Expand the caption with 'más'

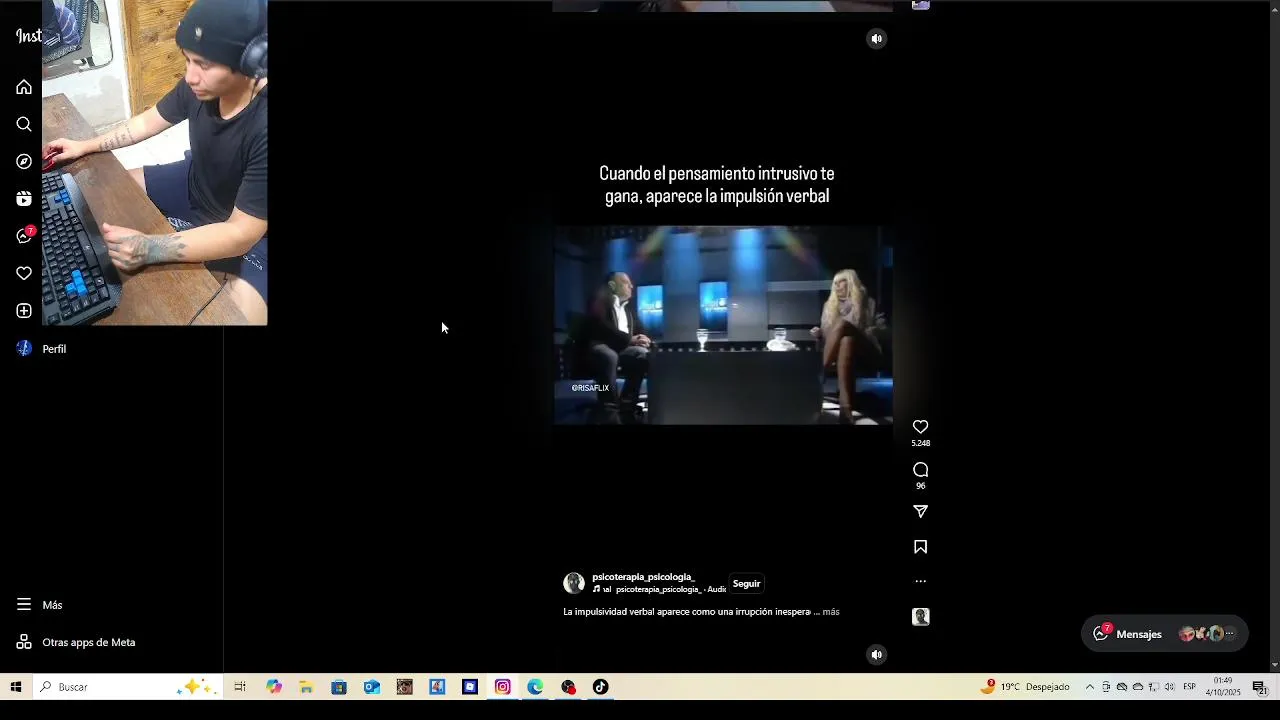[831, 612]
